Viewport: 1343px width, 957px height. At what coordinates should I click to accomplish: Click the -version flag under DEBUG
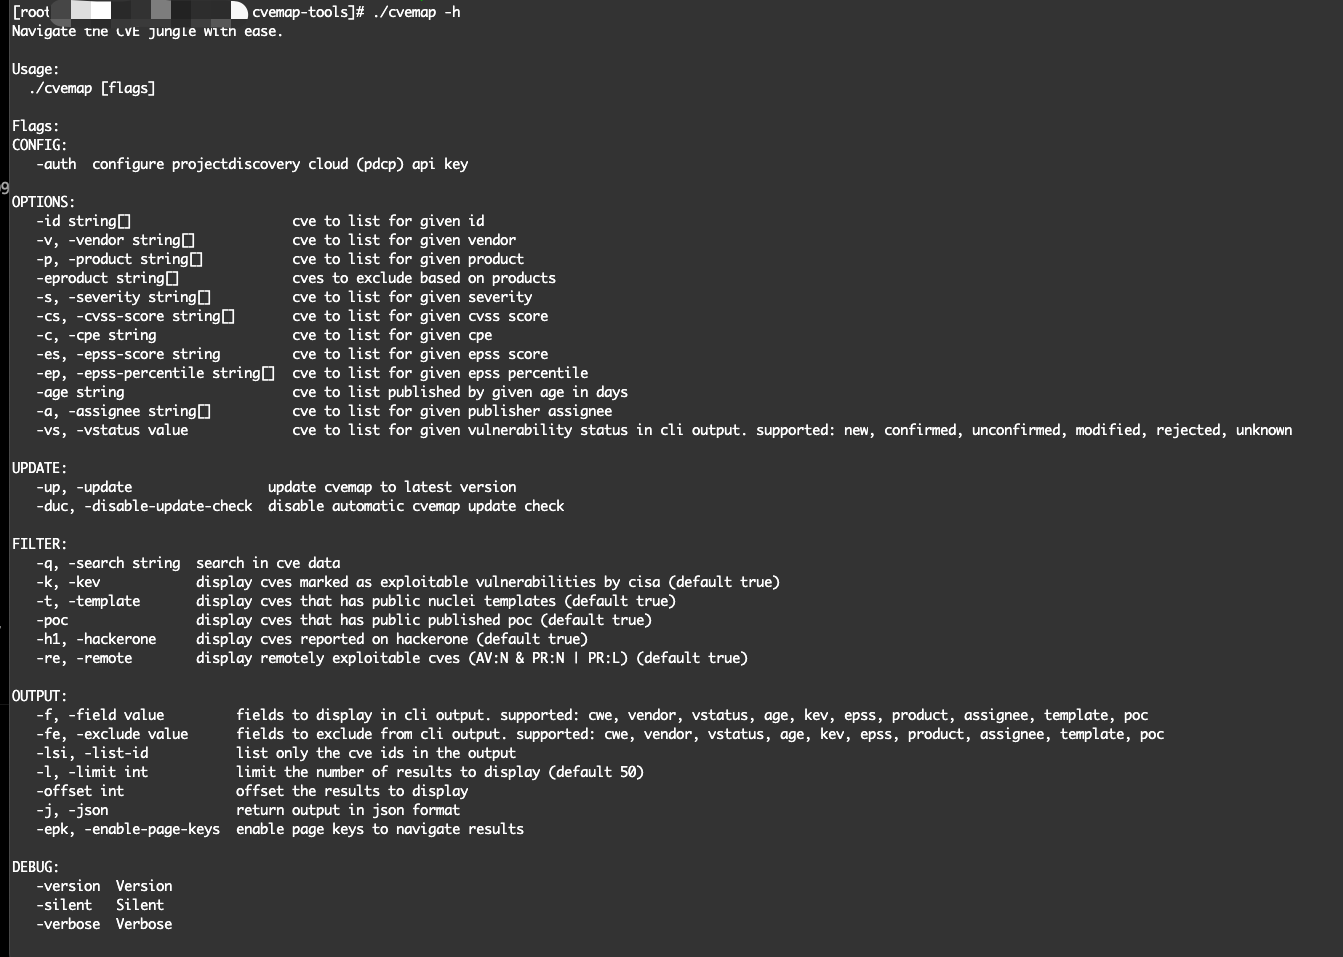(x=68, y=886)
